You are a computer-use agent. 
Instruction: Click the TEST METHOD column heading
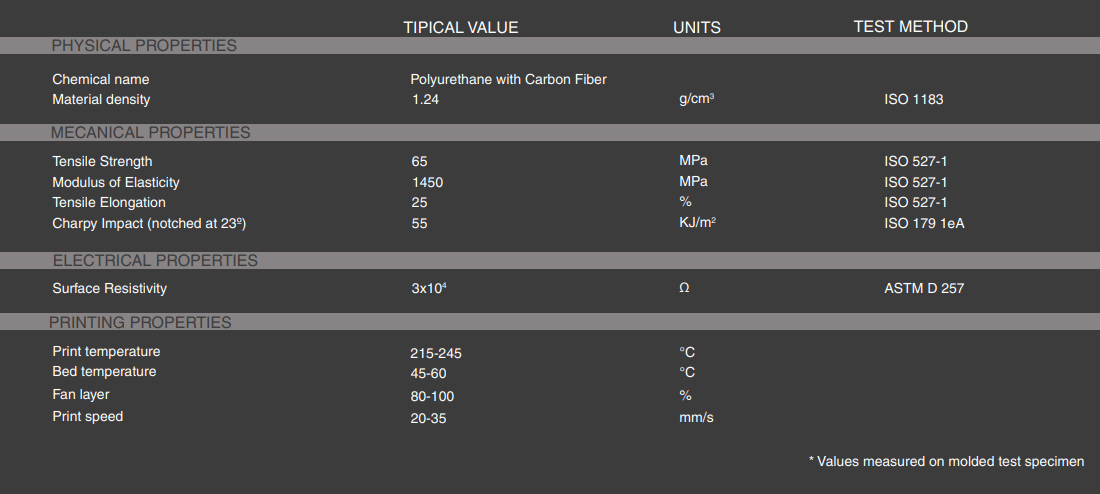click(x=910, y=27)
